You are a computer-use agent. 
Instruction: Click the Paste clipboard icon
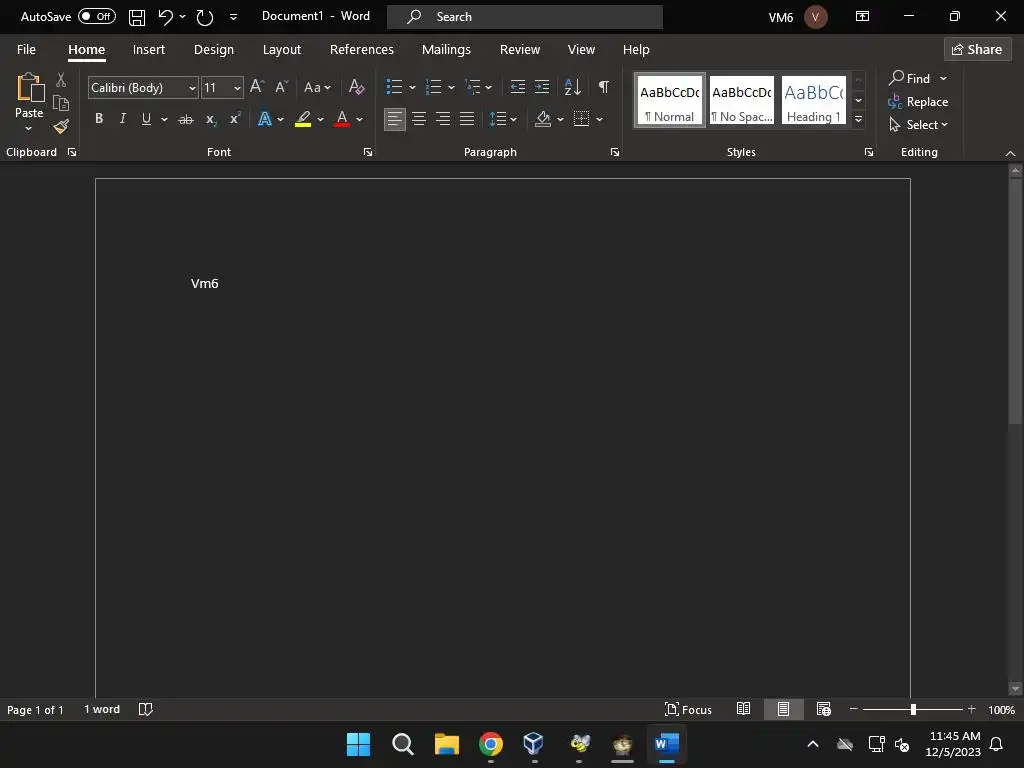[x=29, y=88]
